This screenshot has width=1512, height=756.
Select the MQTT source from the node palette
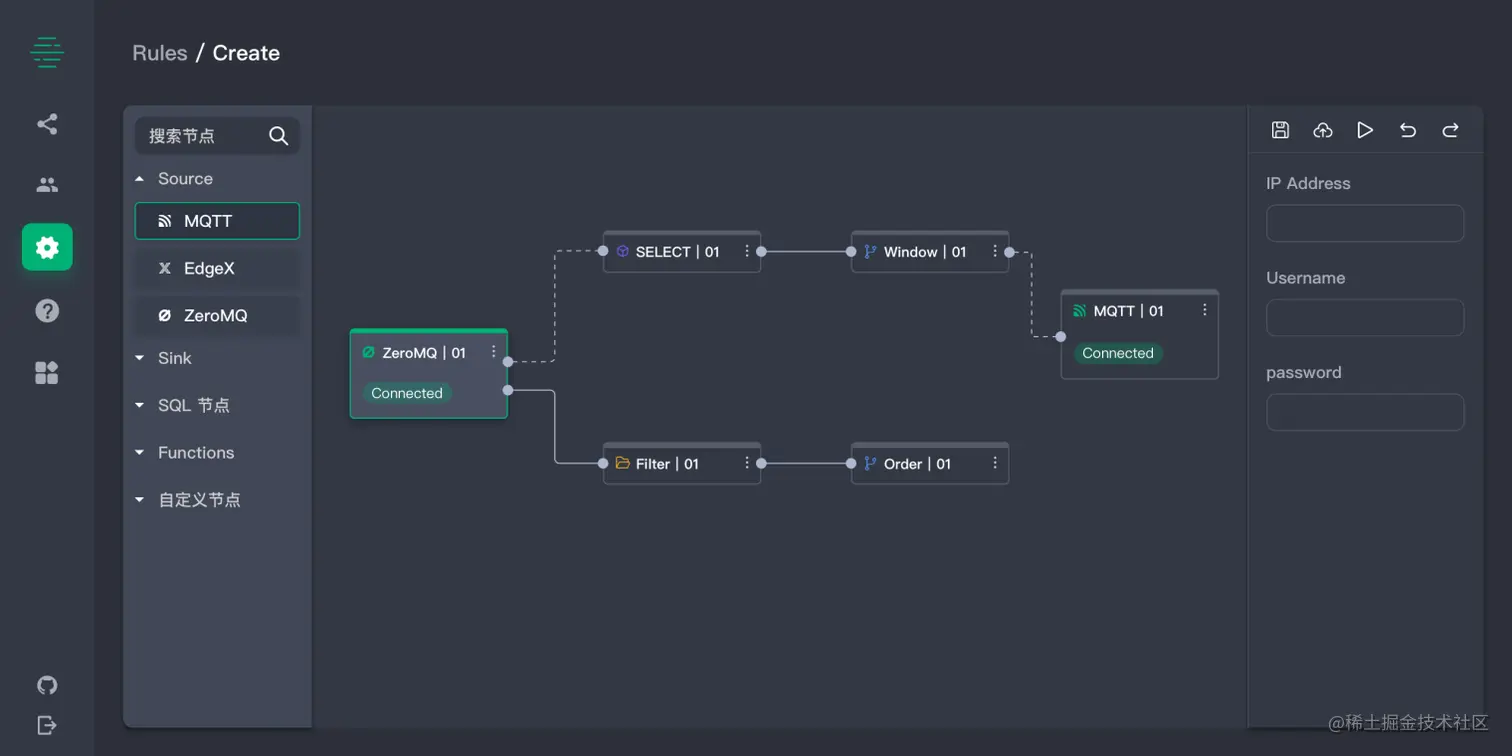point(216,220)
